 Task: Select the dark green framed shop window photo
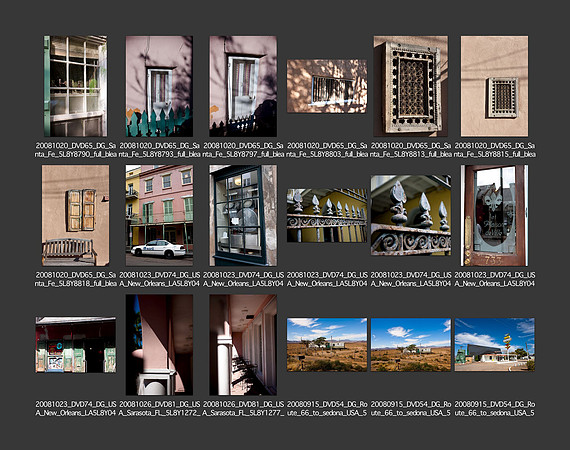click(x=243, y=216)
